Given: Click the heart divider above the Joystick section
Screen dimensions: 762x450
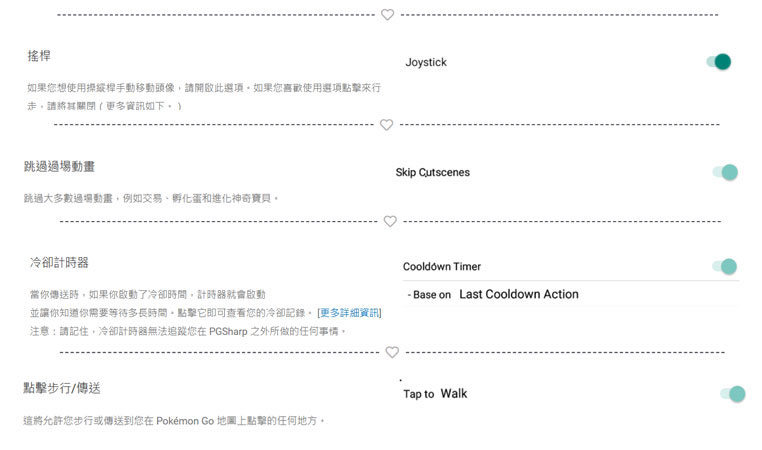Looking at the screenshot, I should pos(388,15).
